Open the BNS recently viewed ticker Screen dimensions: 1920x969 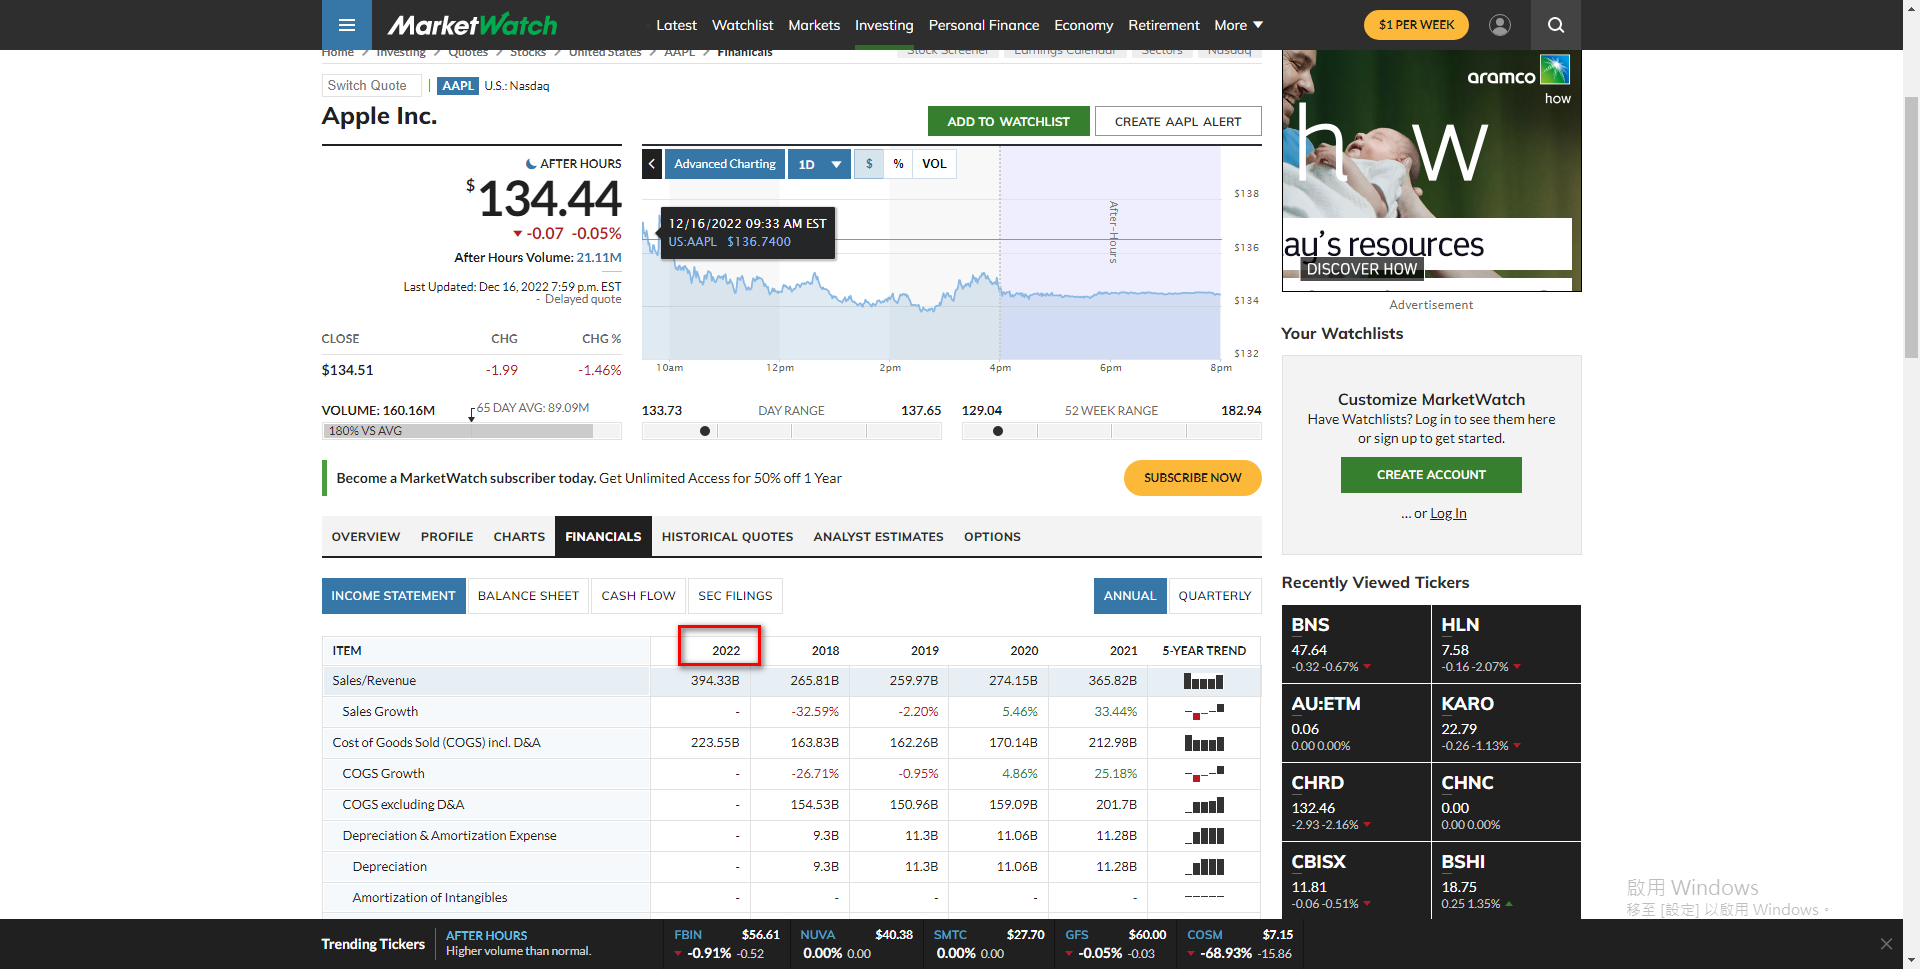[1356, 644]
